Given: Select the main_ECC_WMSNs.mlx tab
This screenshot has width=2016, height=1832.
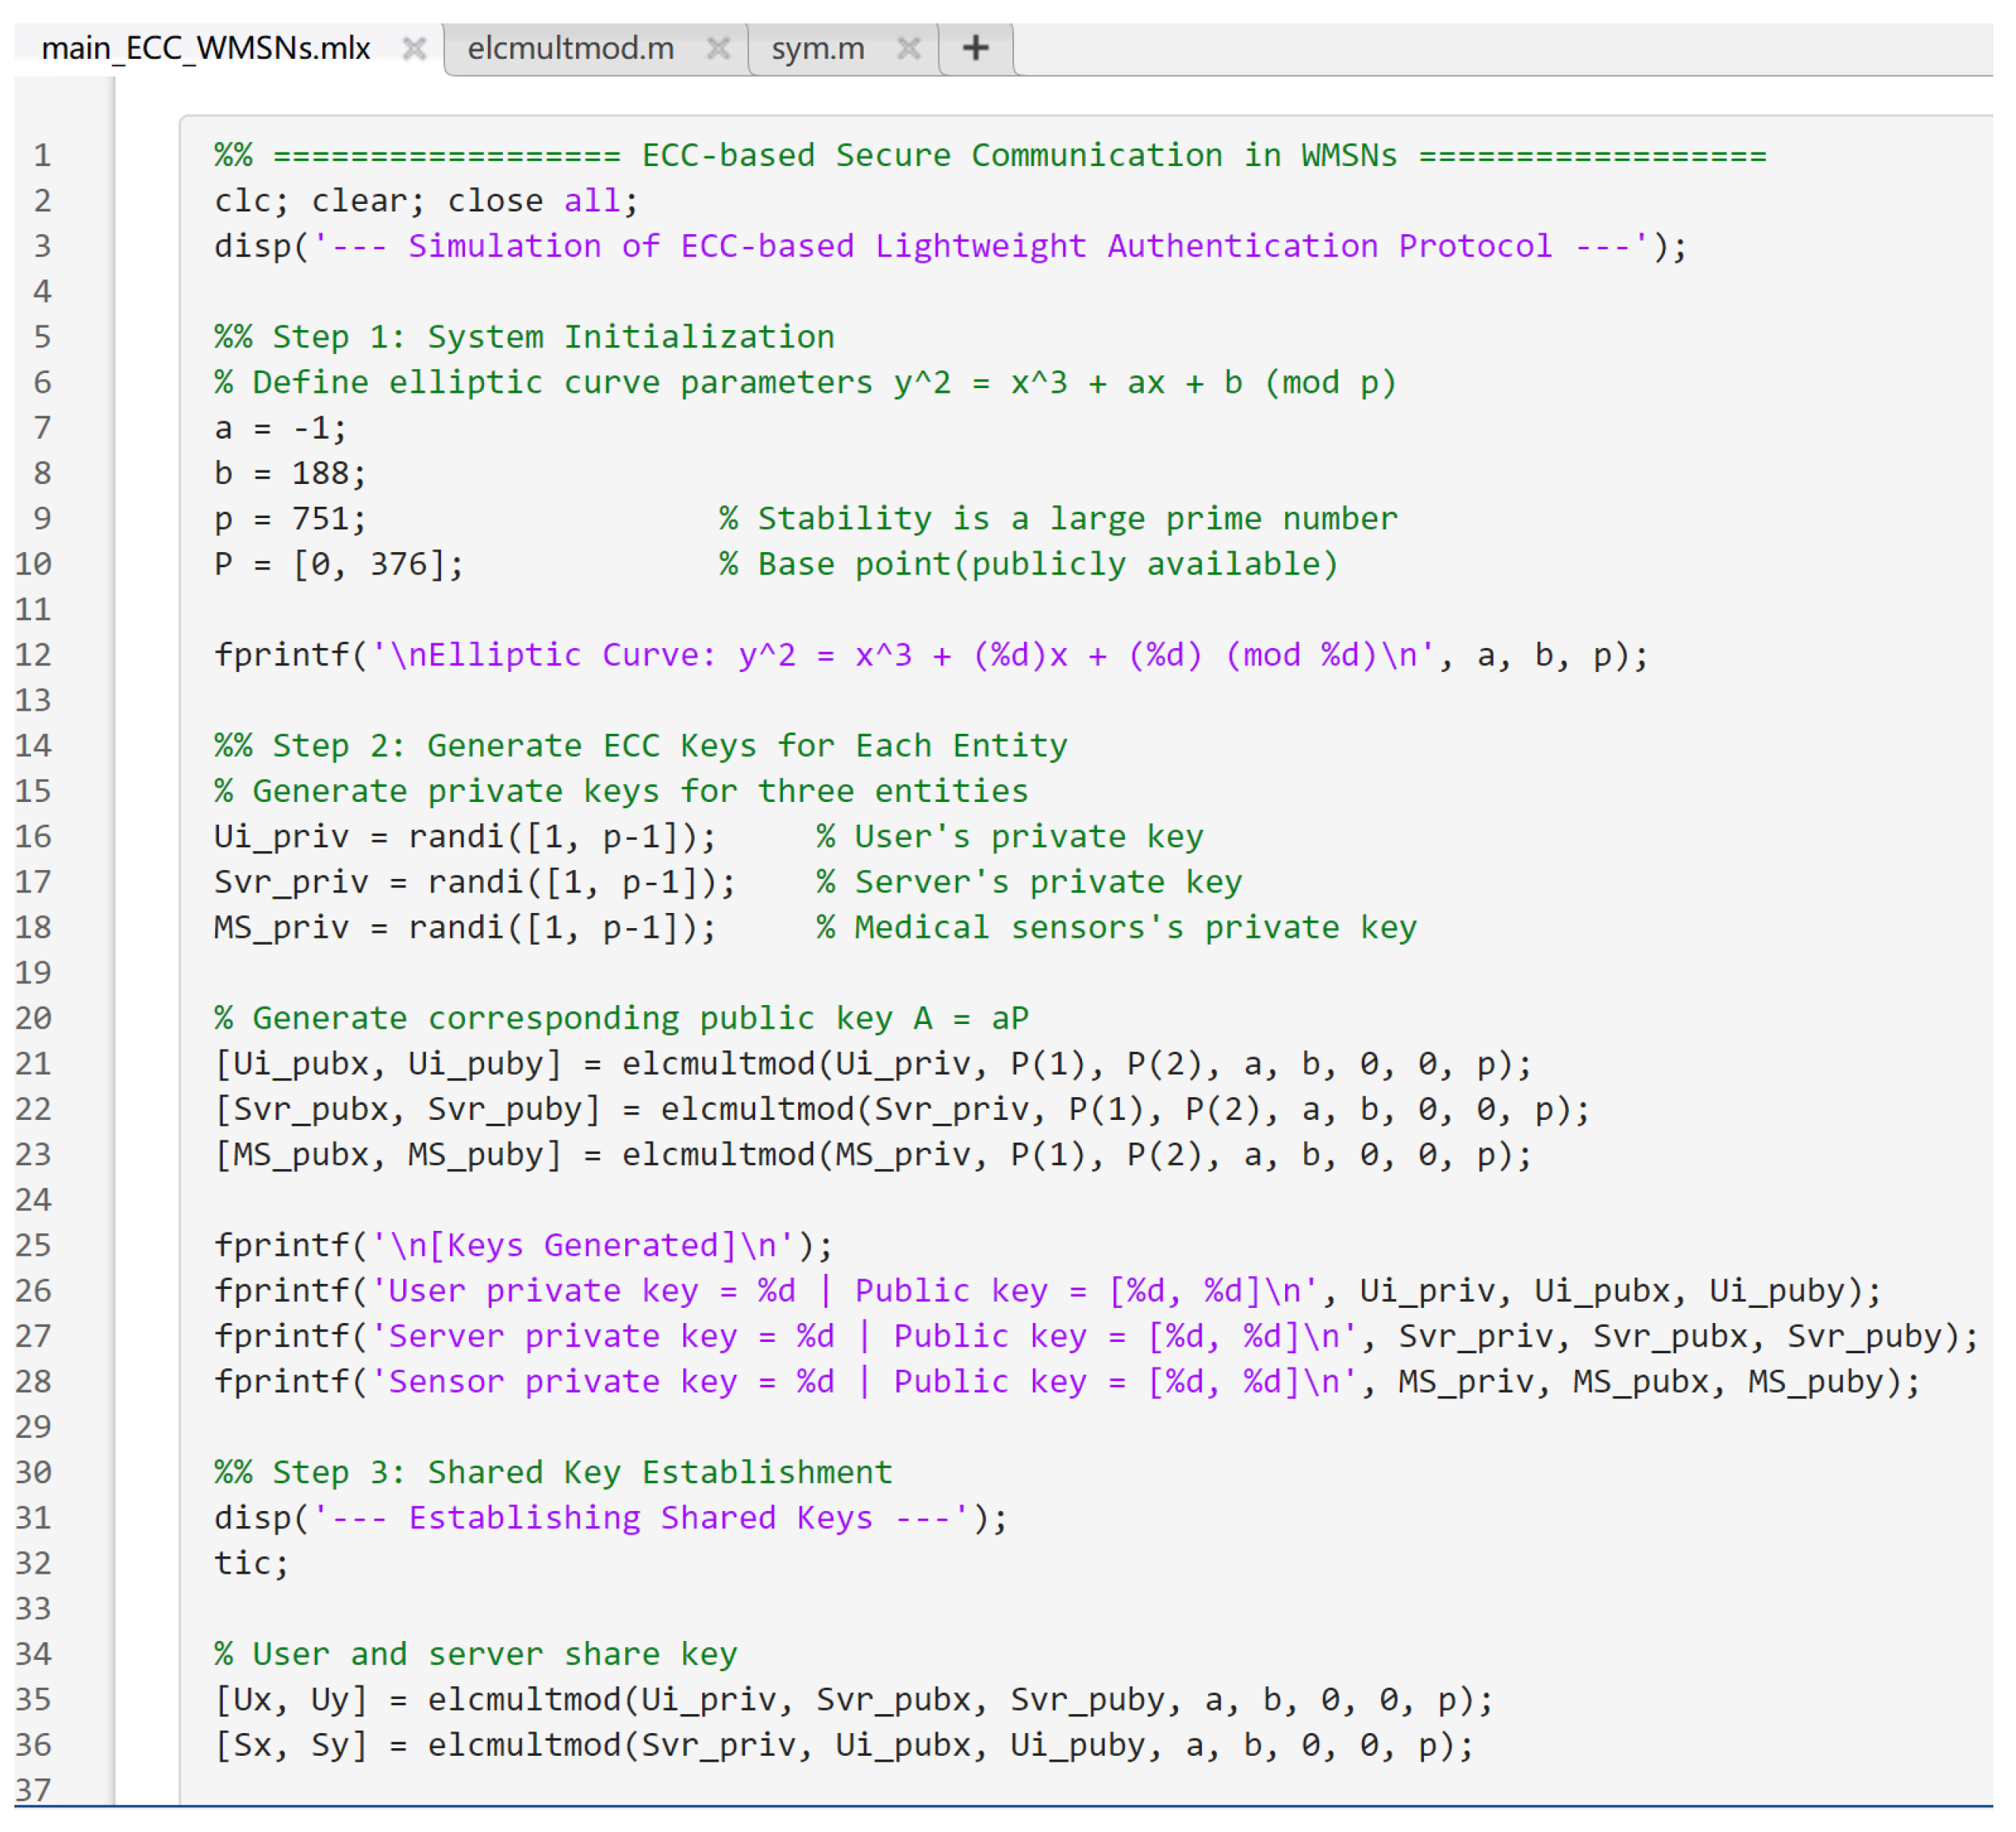Looking at the screenshot, I should [206, 48].
